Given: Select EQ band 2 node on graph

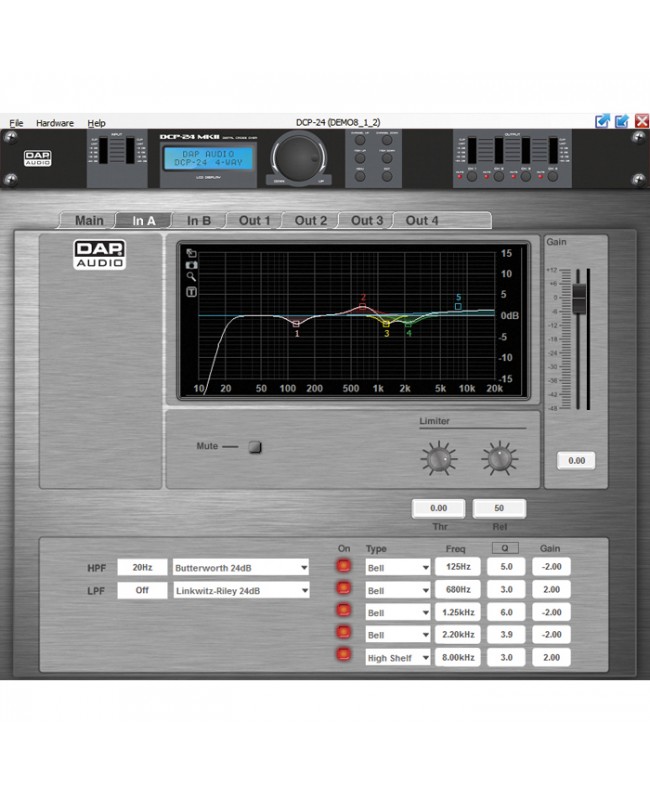Looking at the screenshot, I should pos(362,306).
